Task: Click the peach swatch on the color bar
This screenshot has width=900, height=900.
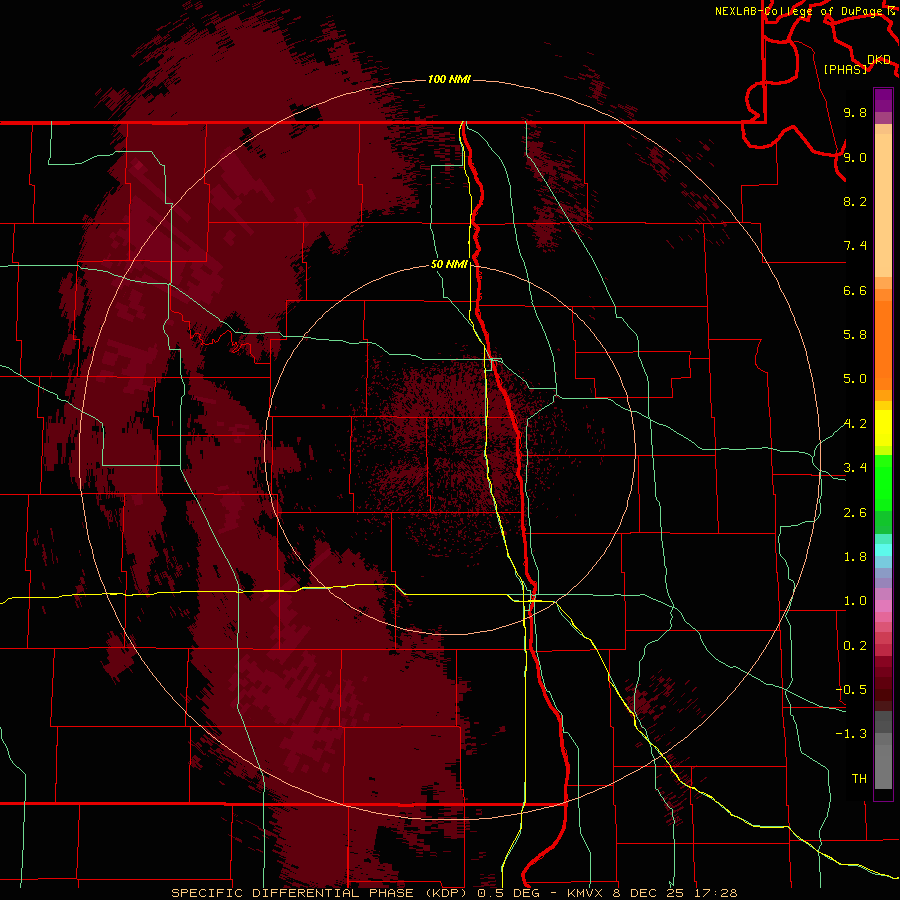Action: click(x=883, y=205)
